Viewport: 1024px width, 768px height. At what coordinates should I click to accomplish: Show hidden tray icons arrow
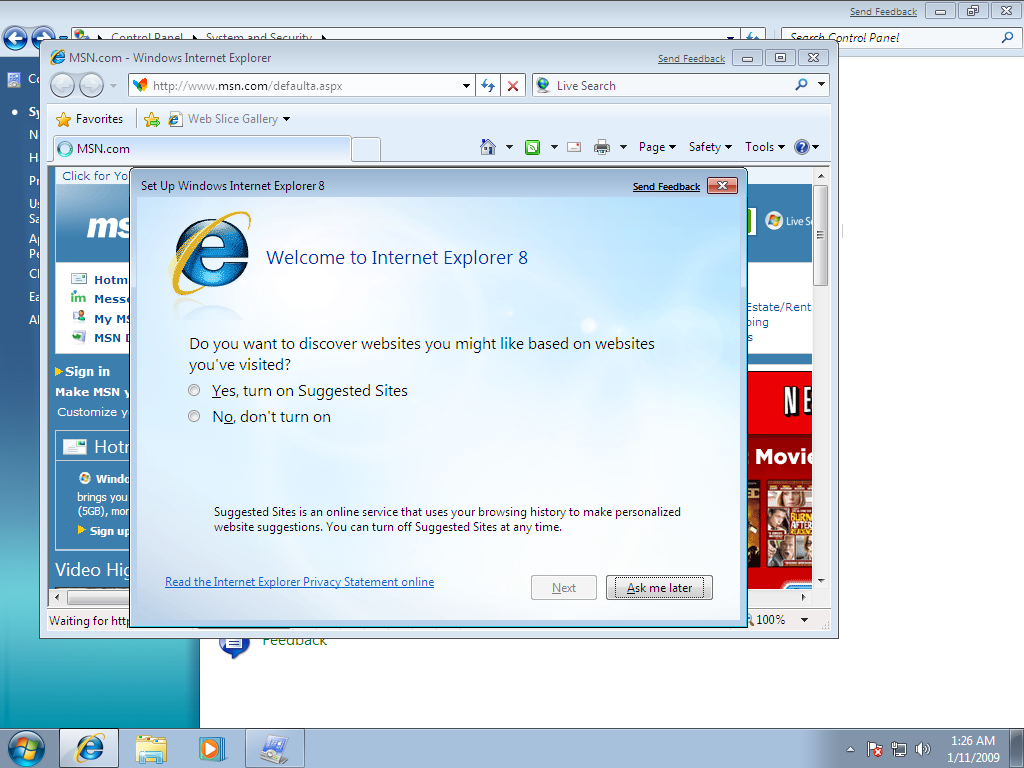coord(850,749)
